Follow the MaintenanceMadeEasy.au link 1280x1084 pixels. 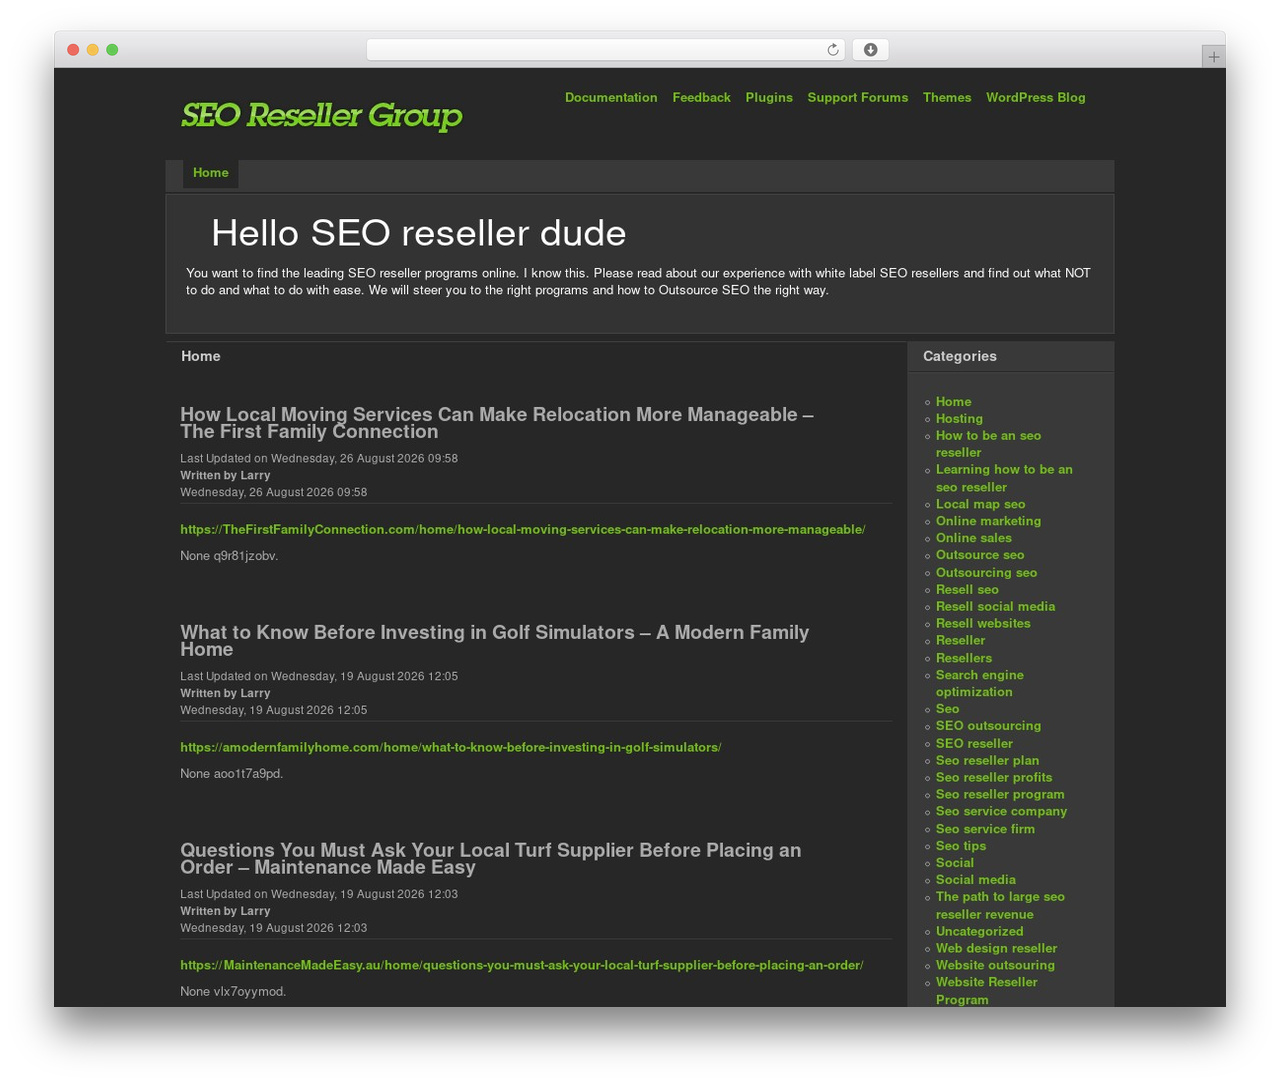522,965
